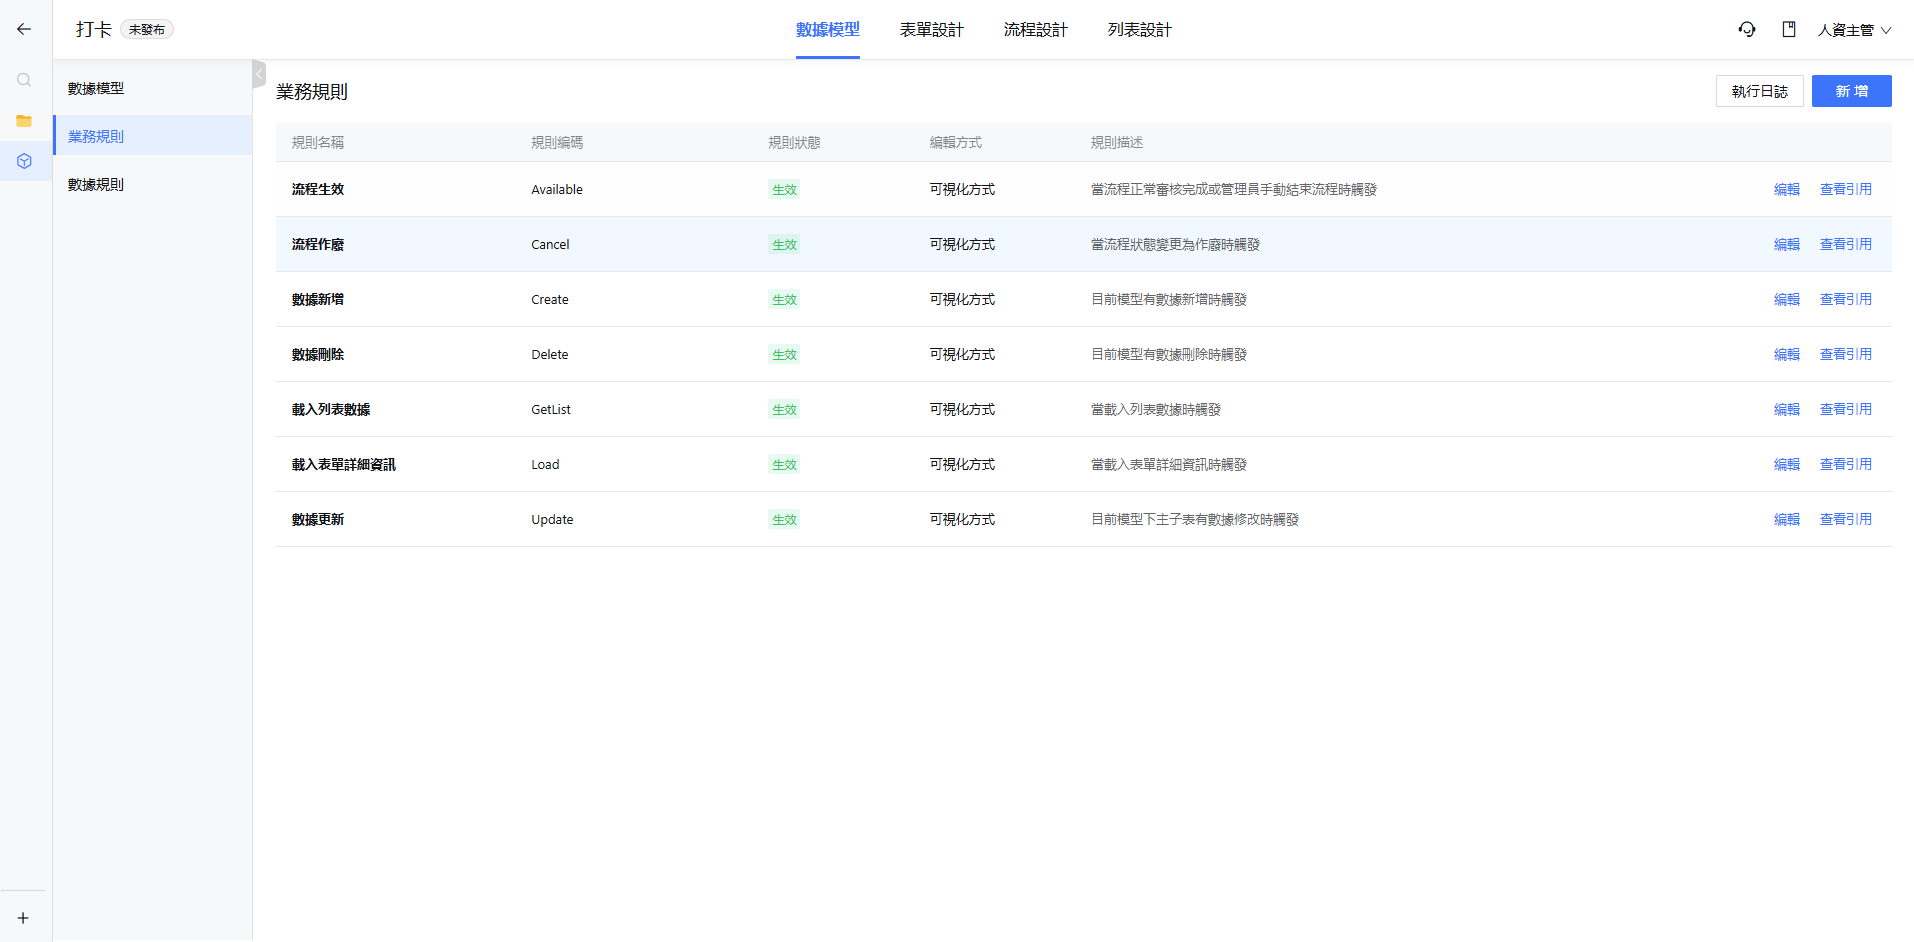Click the 數據新增 rule name
The image size is (1914, 942).
pyautogui.click(x=318, y=299)
